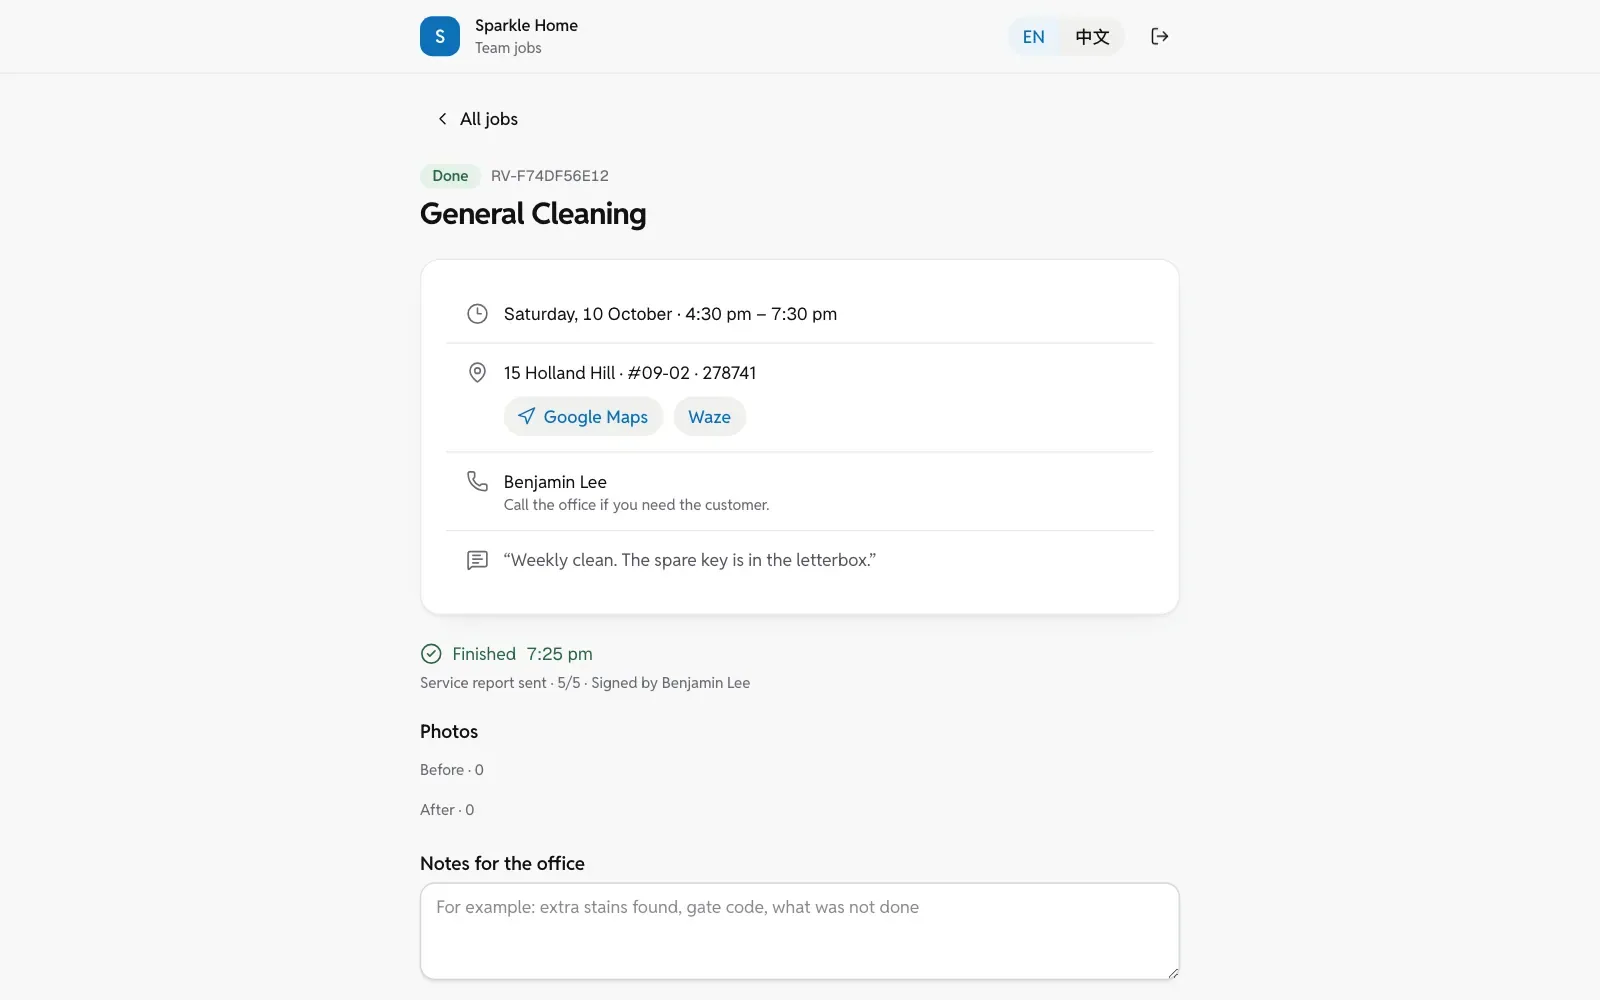The image size is (1600, 1000).
Task: Click After · 0 photo count
Action: (x=447, y=810)
